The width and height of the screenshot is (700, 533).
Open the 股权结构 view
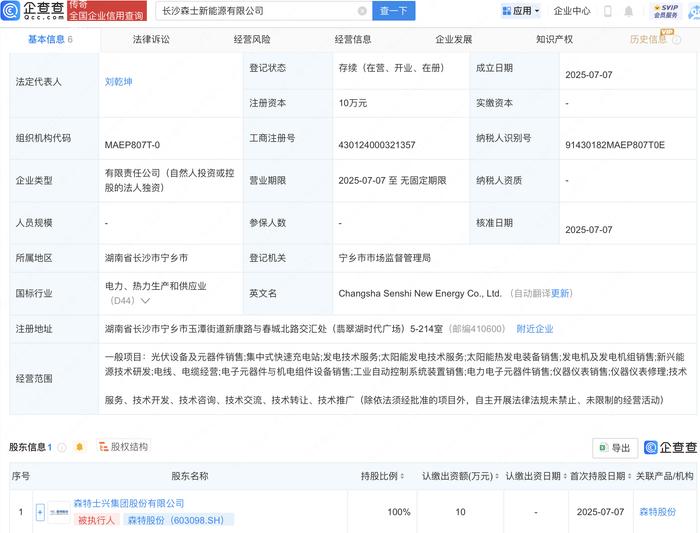point(123,447)
